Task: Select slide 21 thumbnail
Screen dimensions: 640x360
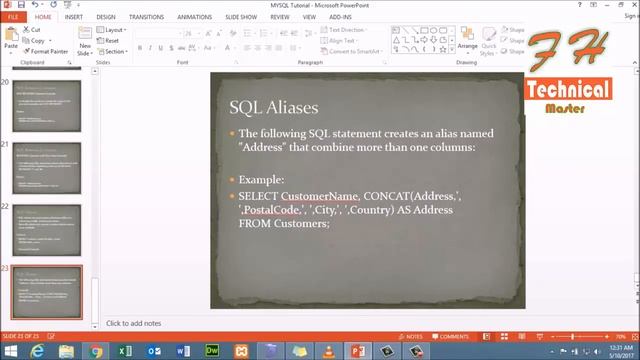Action: click(47, 168)
